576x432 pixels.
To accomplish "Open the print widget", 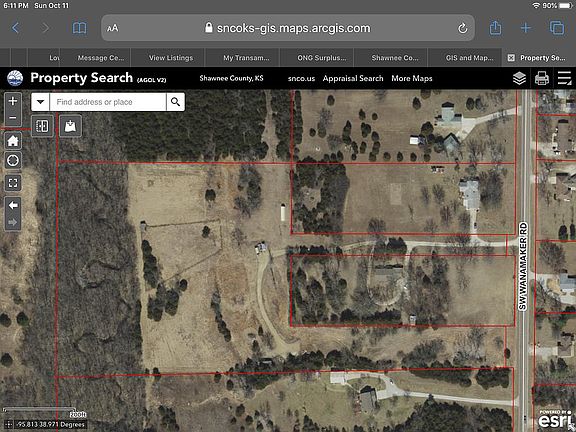I will pyautogui.click(x=542, y=78).
